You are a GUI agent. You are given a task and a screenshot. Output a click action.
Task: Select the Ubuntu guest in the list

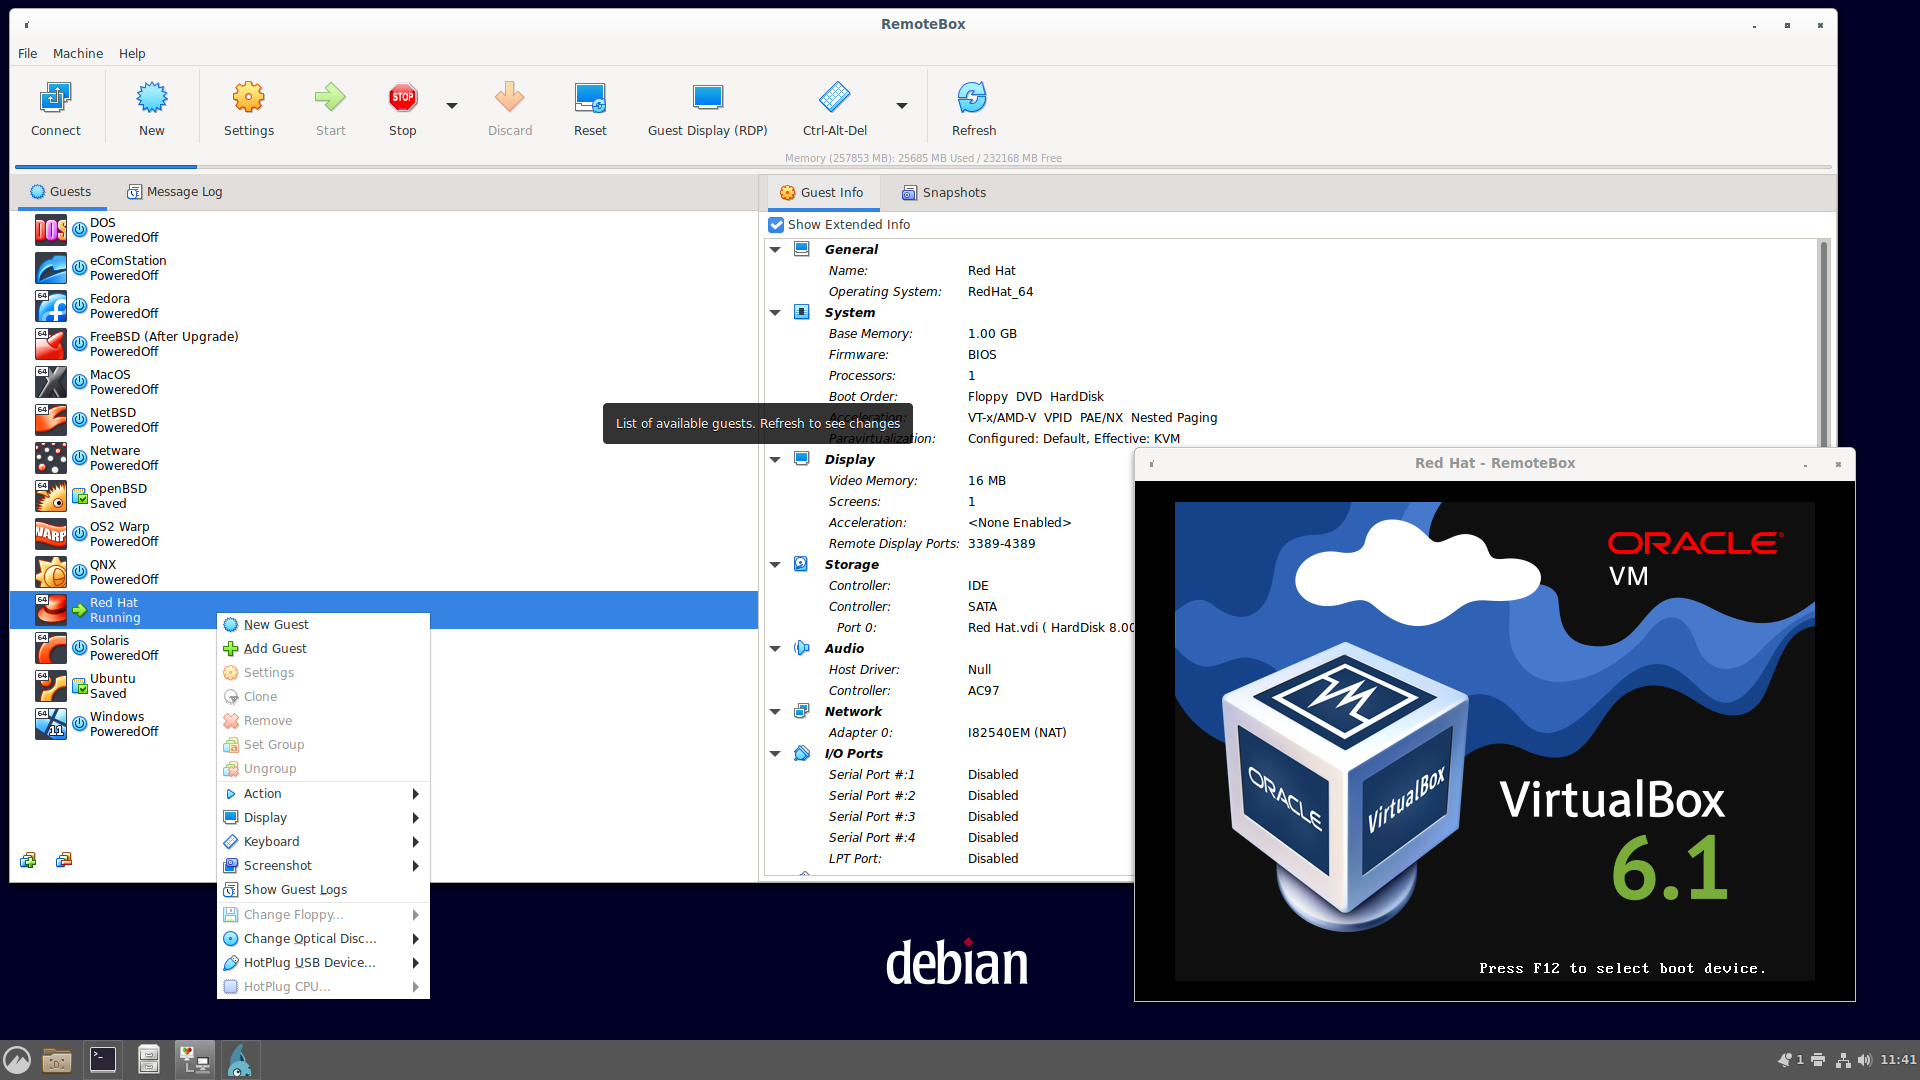pos(111,685)
